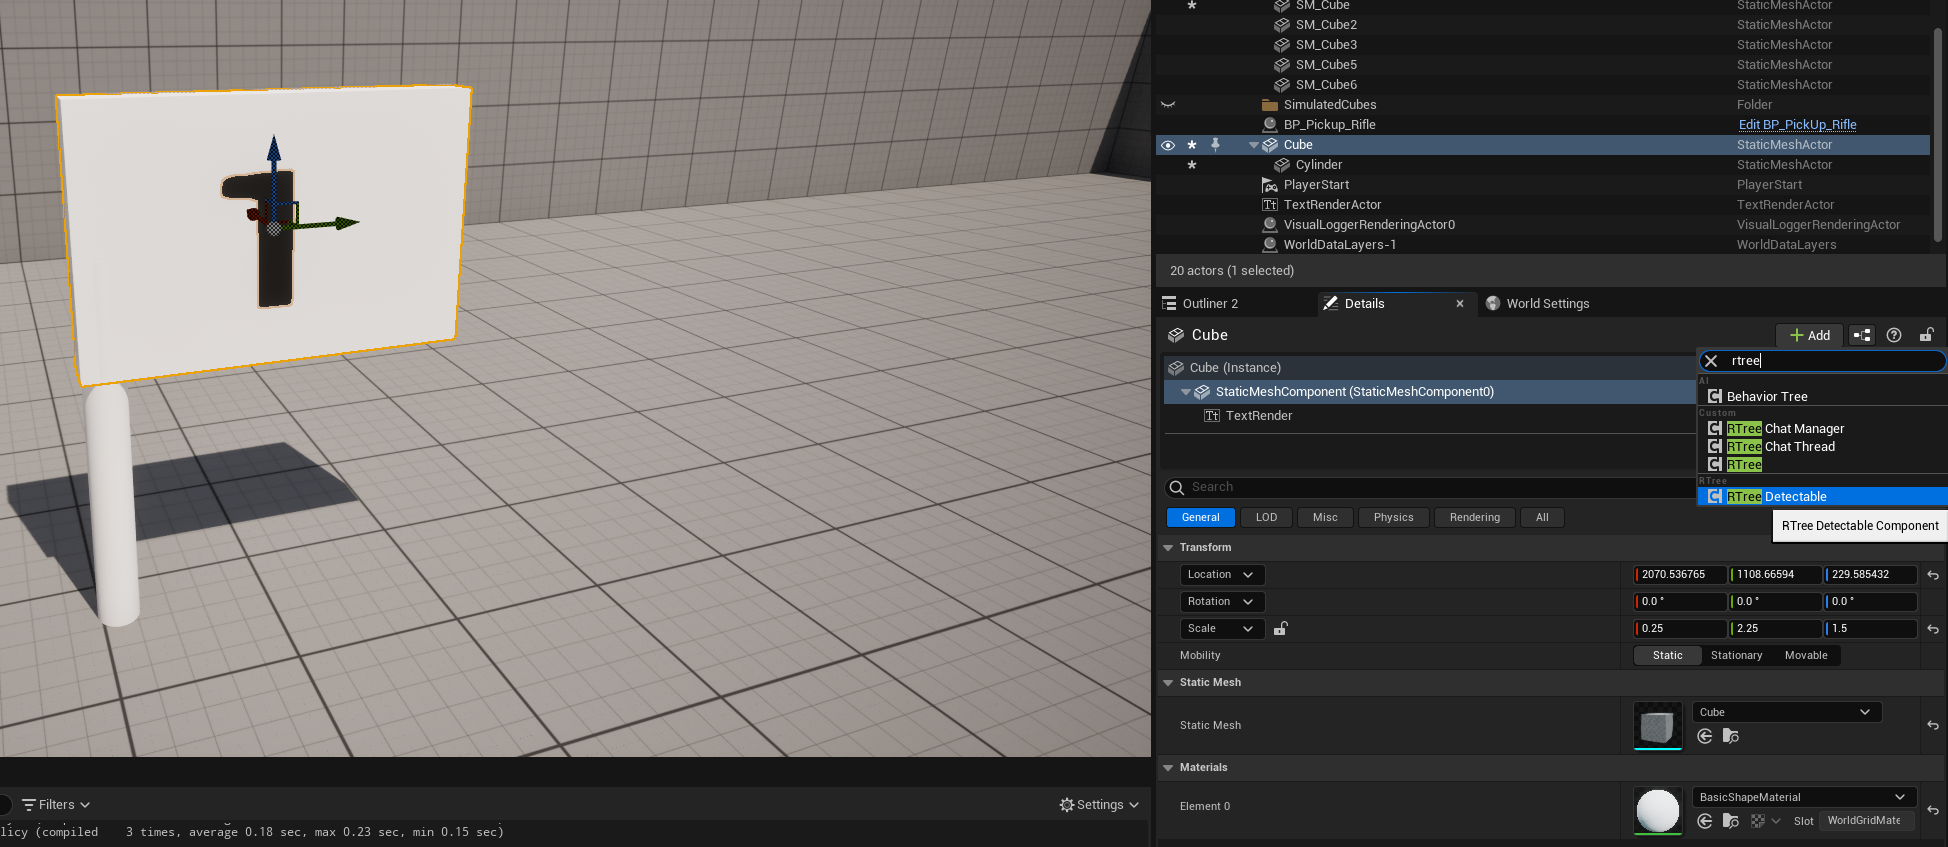Click the Scale Z value field 1.5
Screen dimensions: 1948x847
pos(1870,629)
